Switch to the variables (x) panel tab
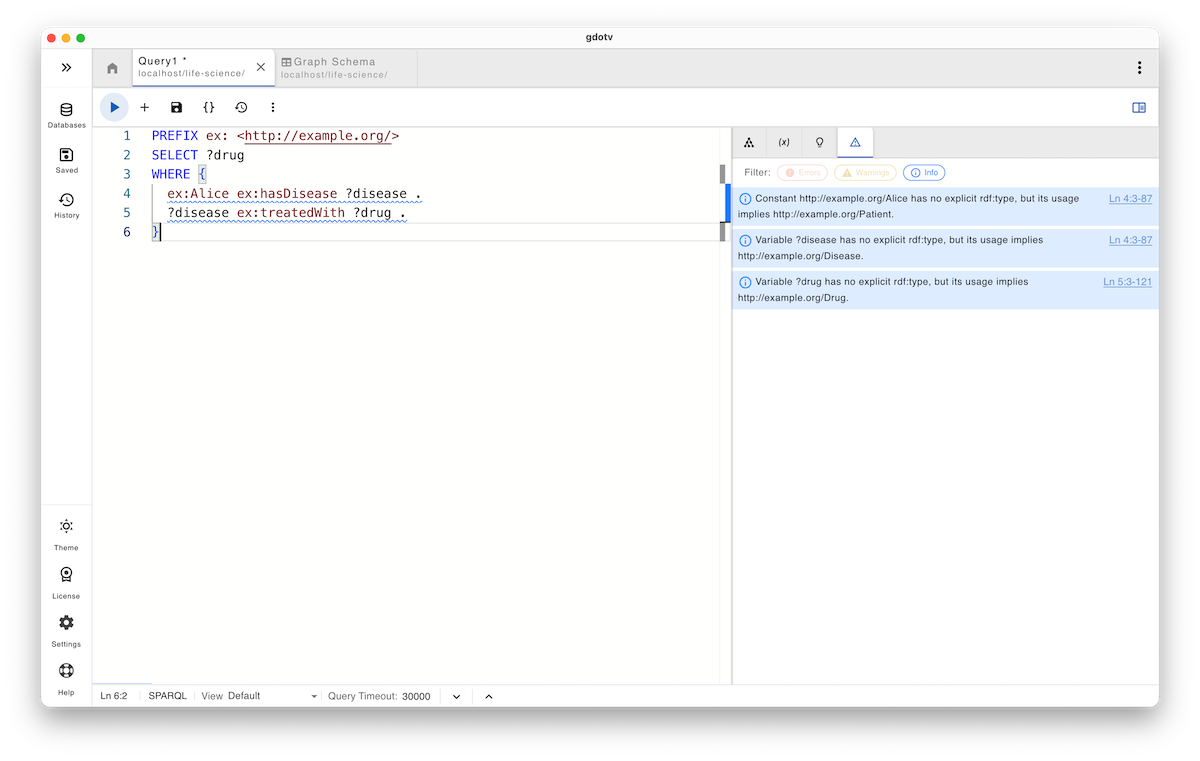This screenshot has width=1200, height=761. 784,142
